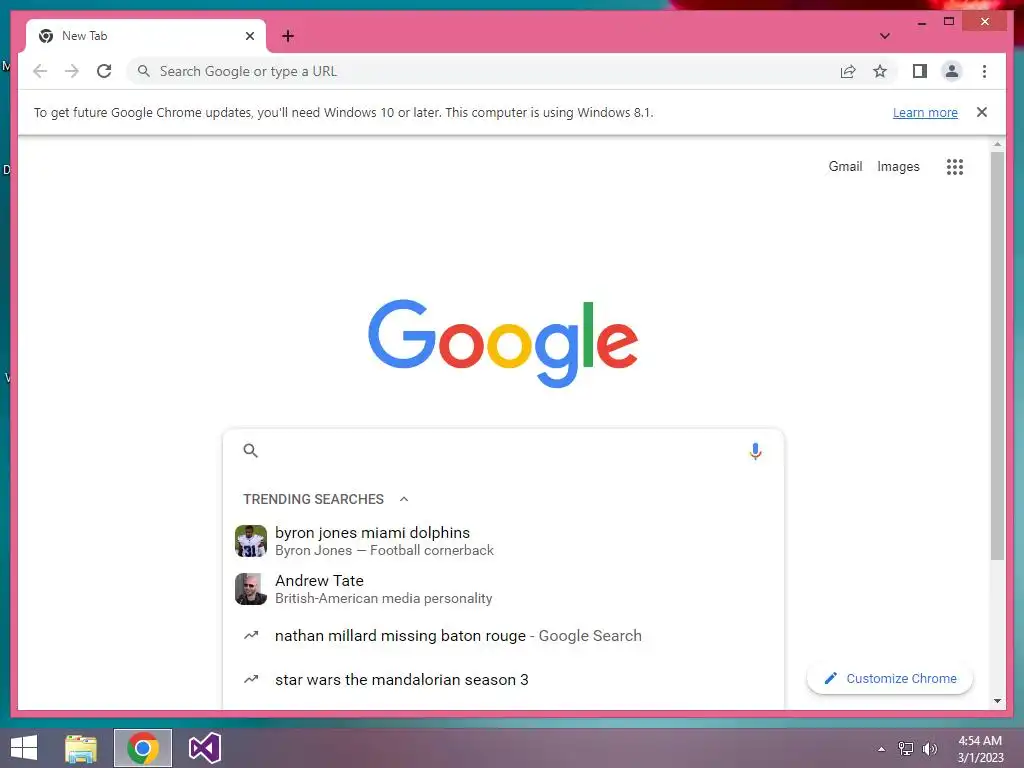Open the Windows Start menu
1024x768 pixels.
point(24,748)
